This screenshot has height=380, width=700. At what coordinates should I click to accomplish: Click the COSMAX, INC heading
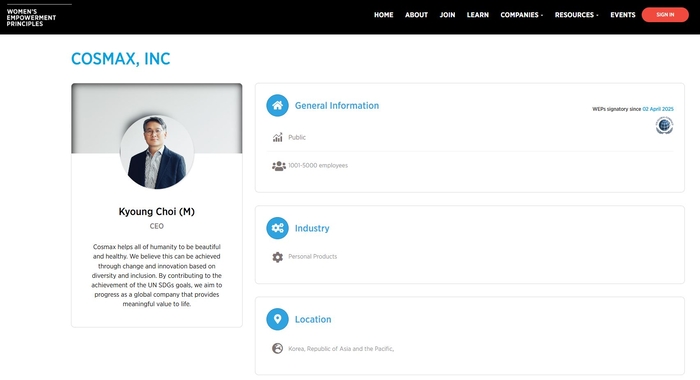click(x=121, y=59)
